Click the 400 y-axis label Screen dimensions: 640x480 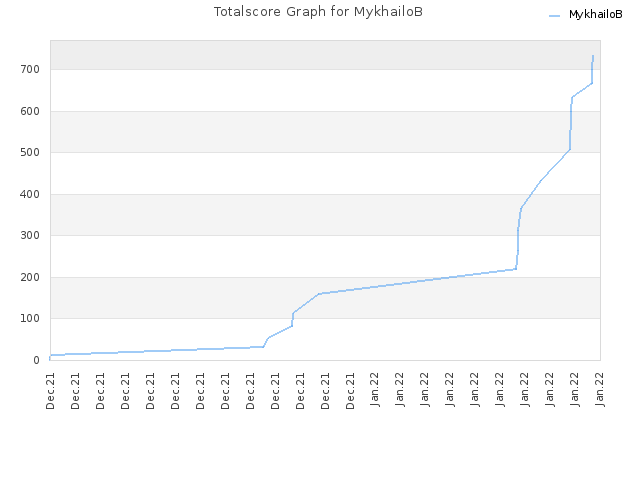point(30,194)
